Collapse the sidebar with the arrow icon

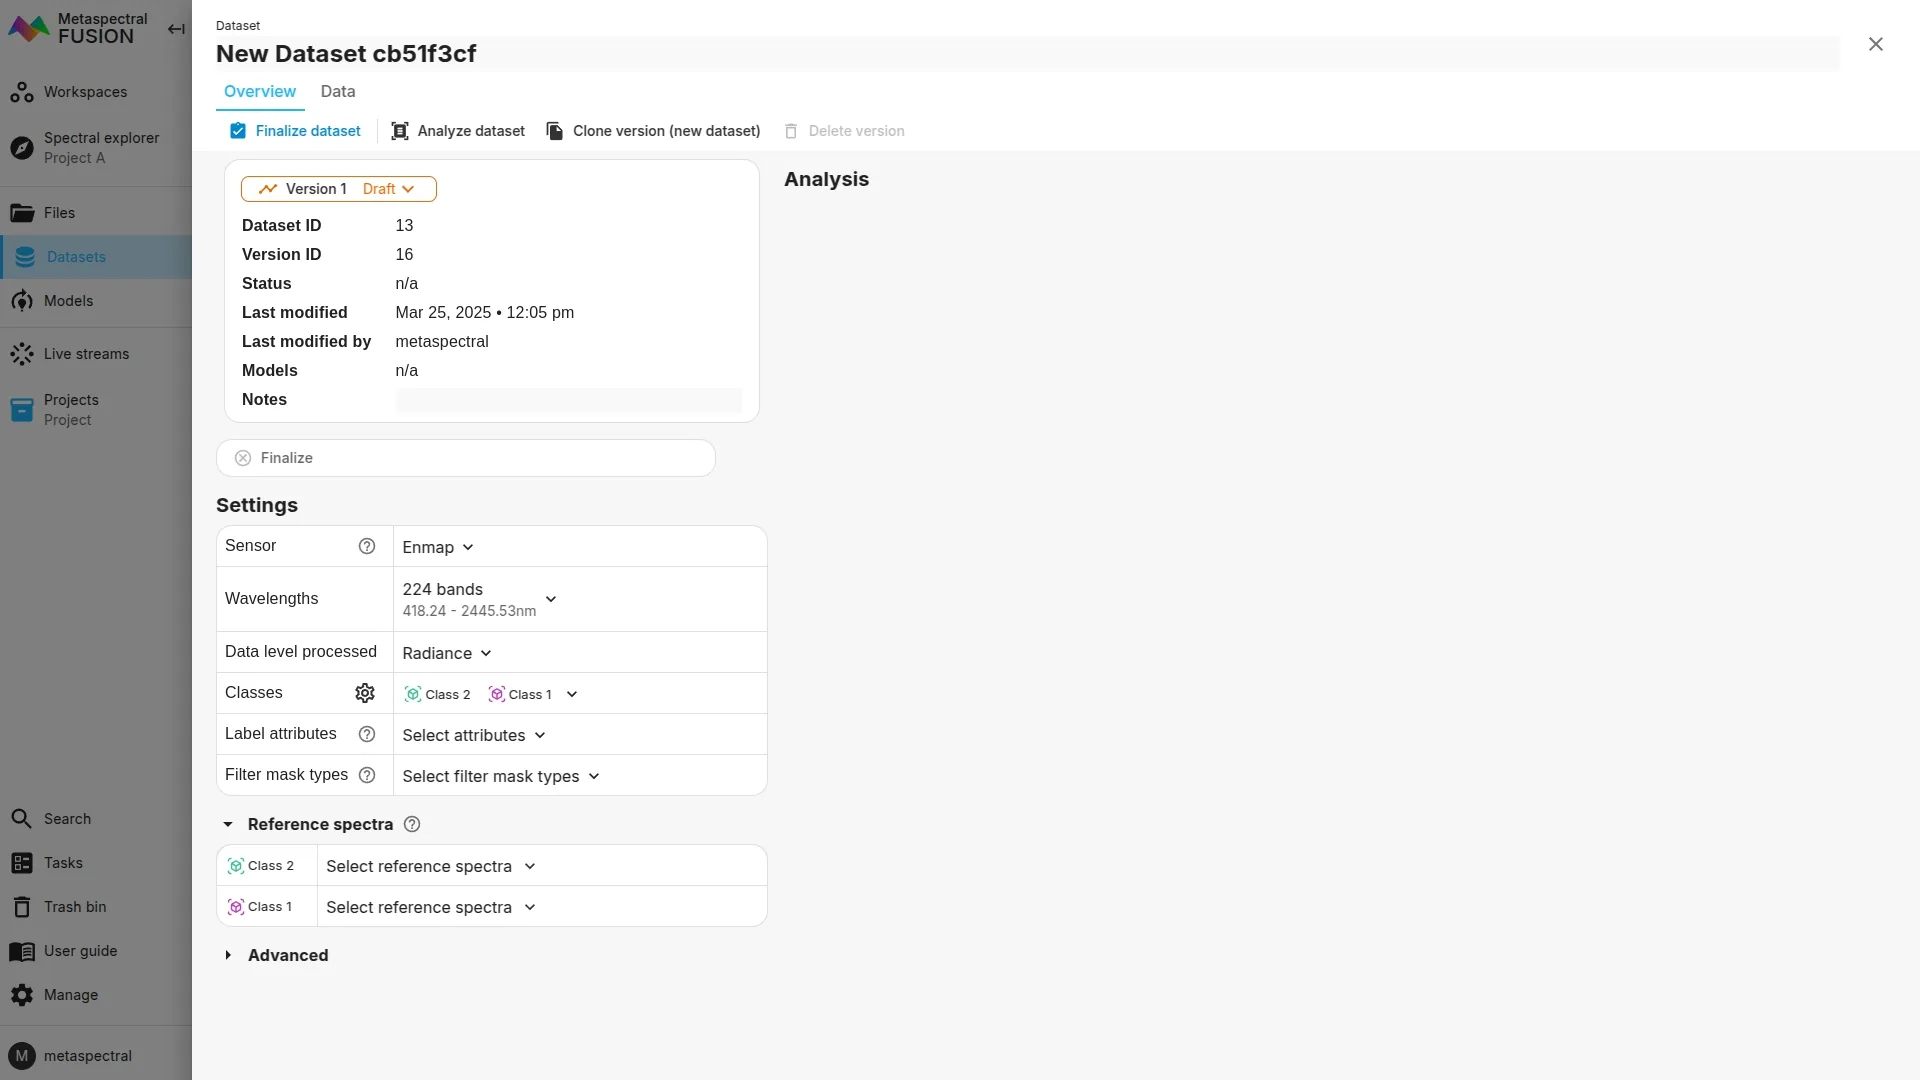(x=176, y=29)
